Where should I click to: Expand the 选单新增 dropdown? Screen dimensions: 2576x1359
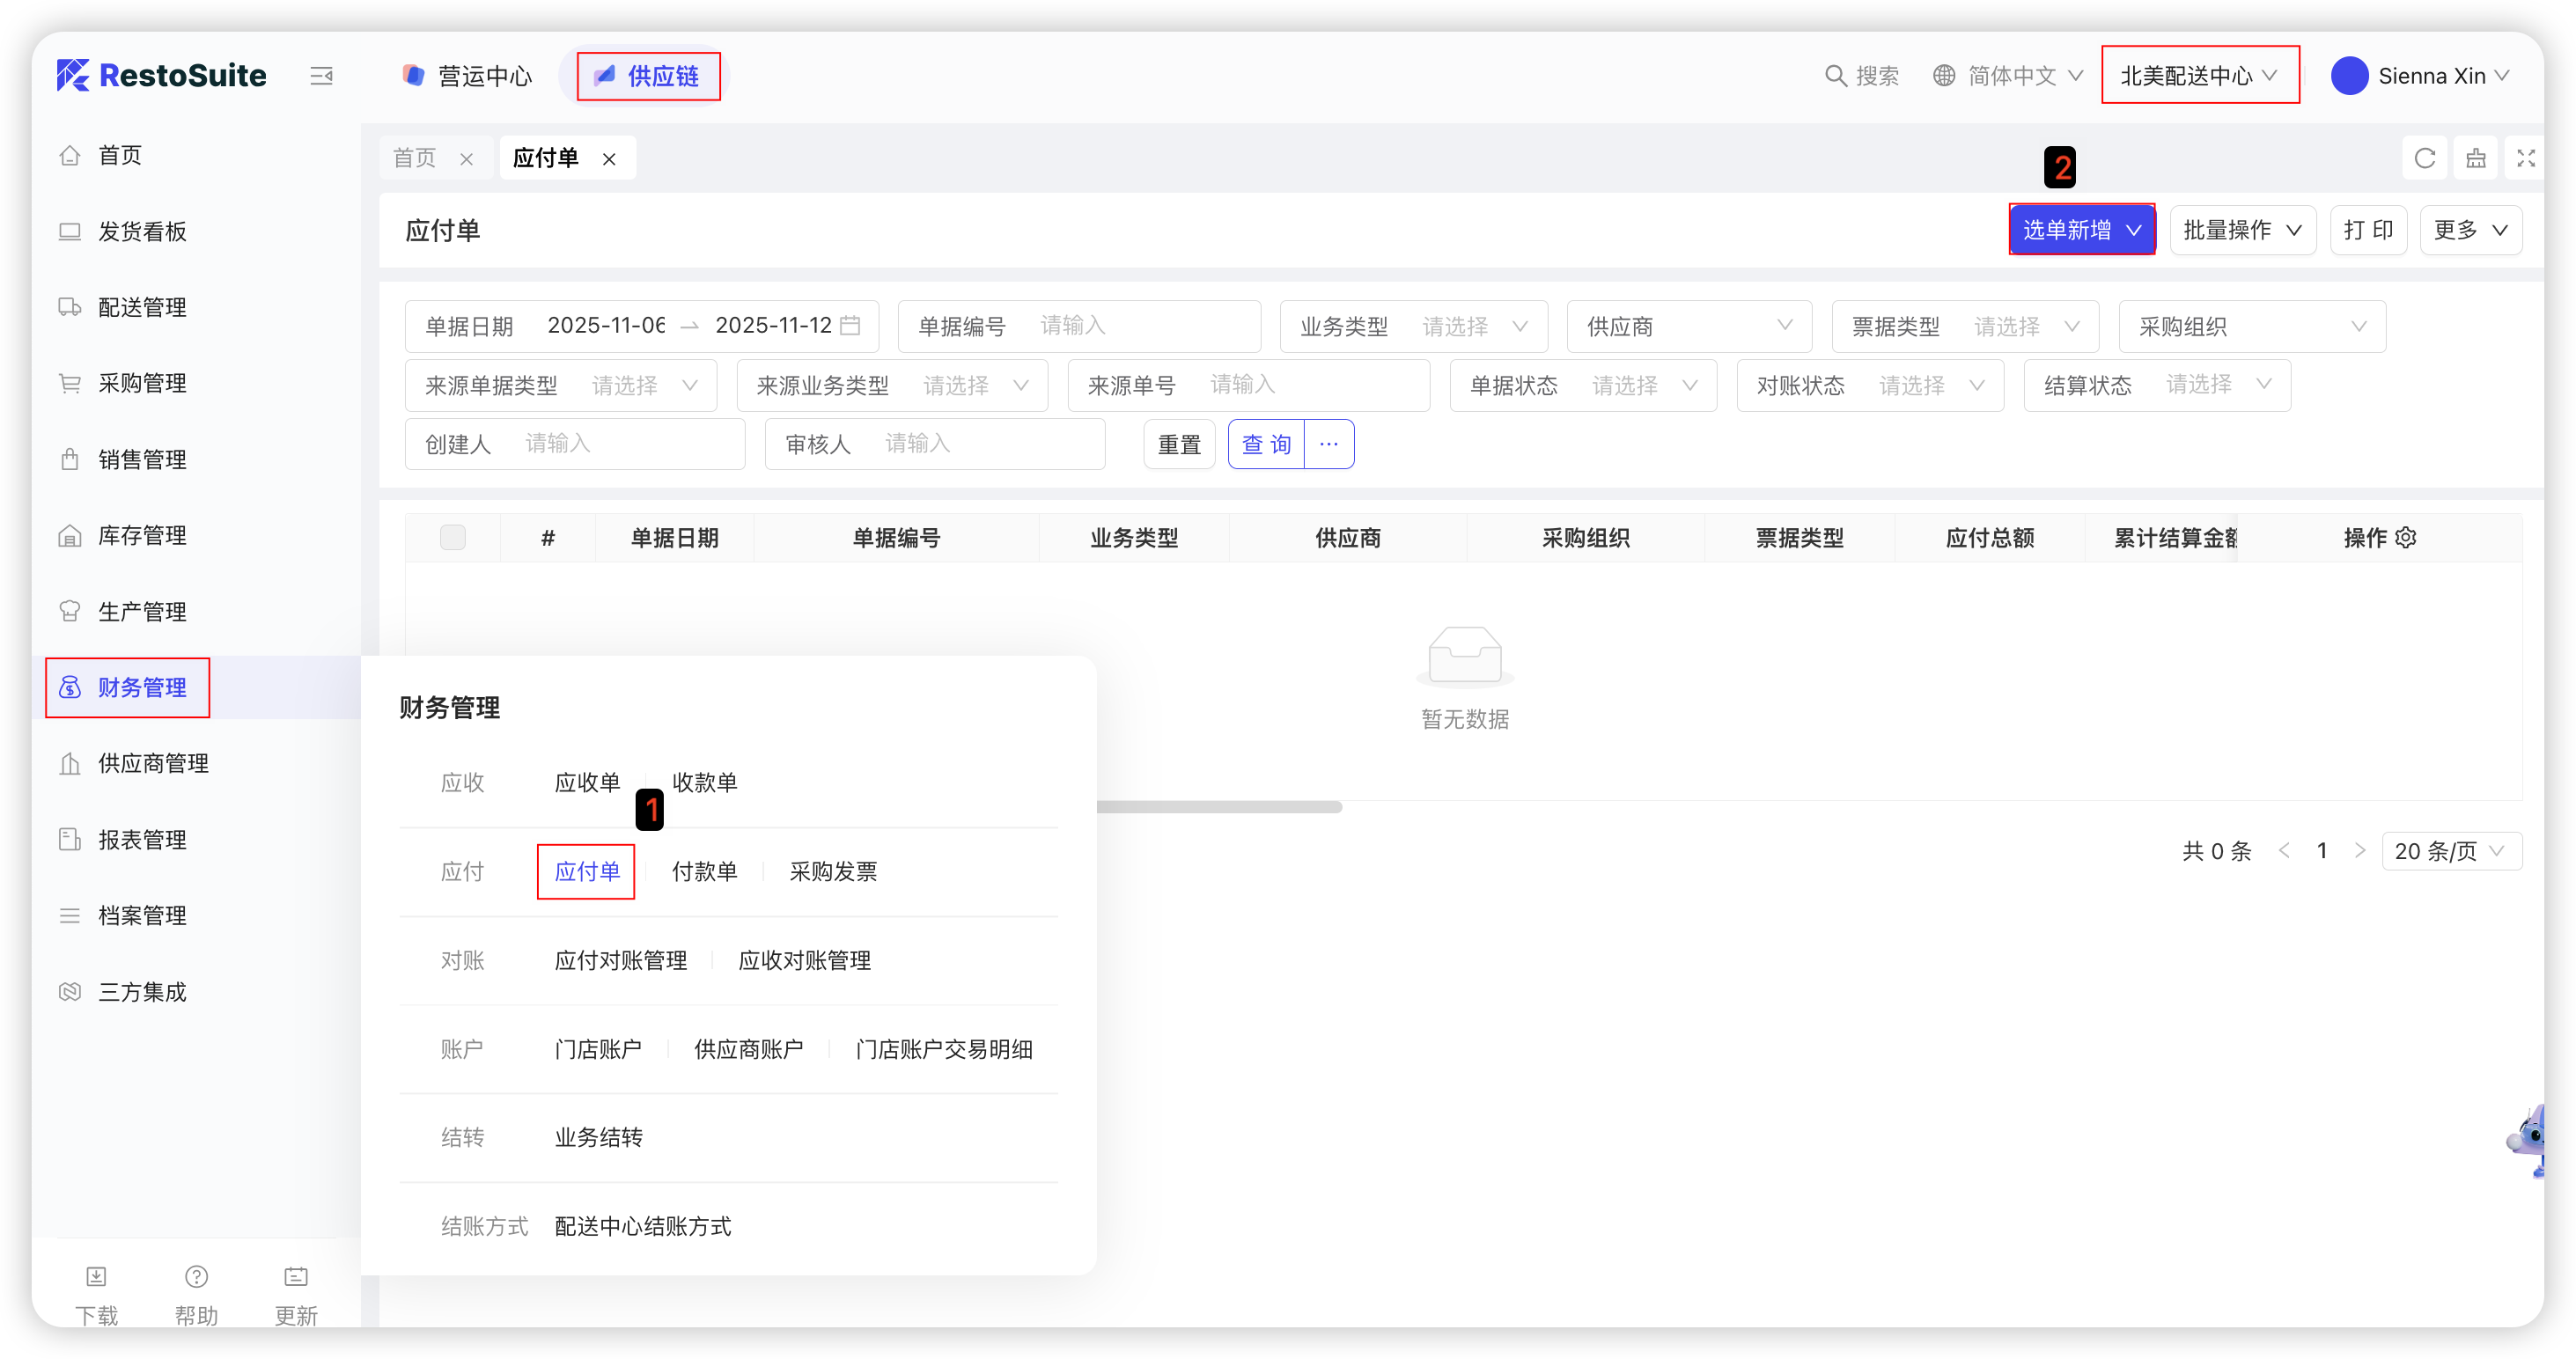click(2082, 230)
